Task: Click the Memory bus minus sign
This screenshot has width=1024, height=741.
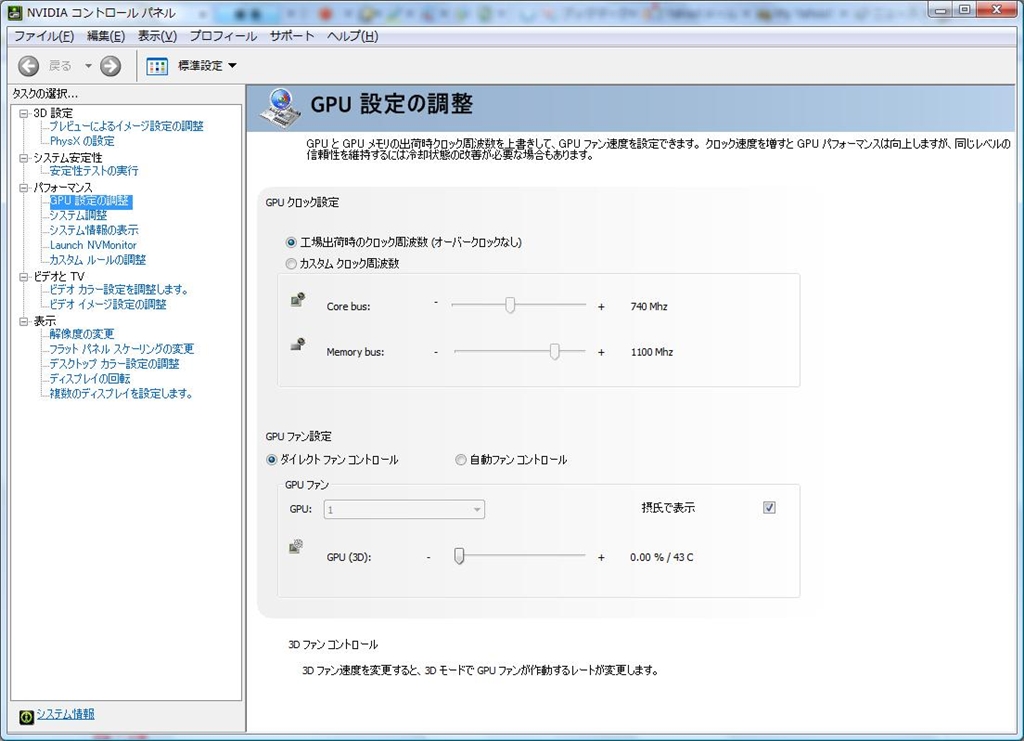Action: (436, 352)
